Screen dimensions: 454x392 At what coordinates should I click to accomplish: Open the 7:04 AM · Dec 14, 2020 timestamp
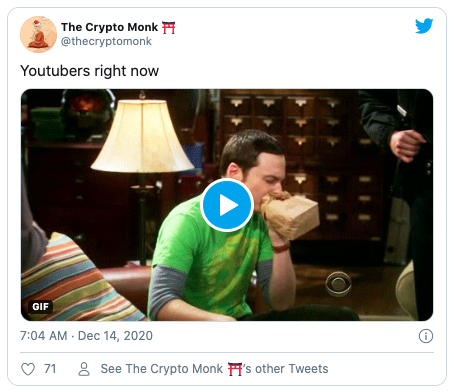click(x=86, y=336)
